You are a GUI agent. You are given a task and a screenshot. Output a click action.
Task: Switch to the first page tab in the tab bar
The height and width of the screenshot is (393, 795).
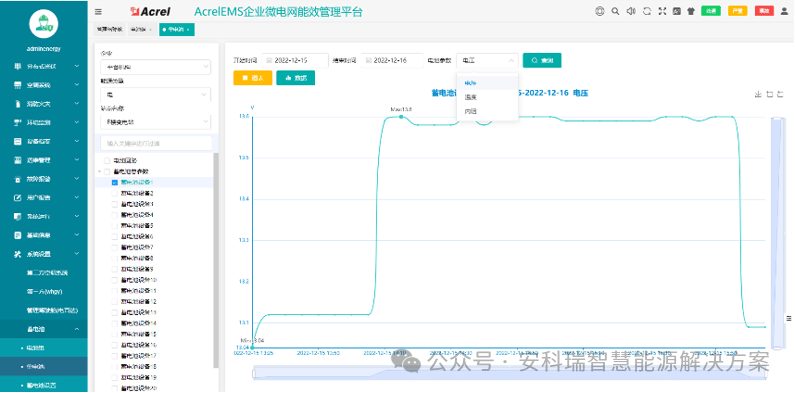110,30
